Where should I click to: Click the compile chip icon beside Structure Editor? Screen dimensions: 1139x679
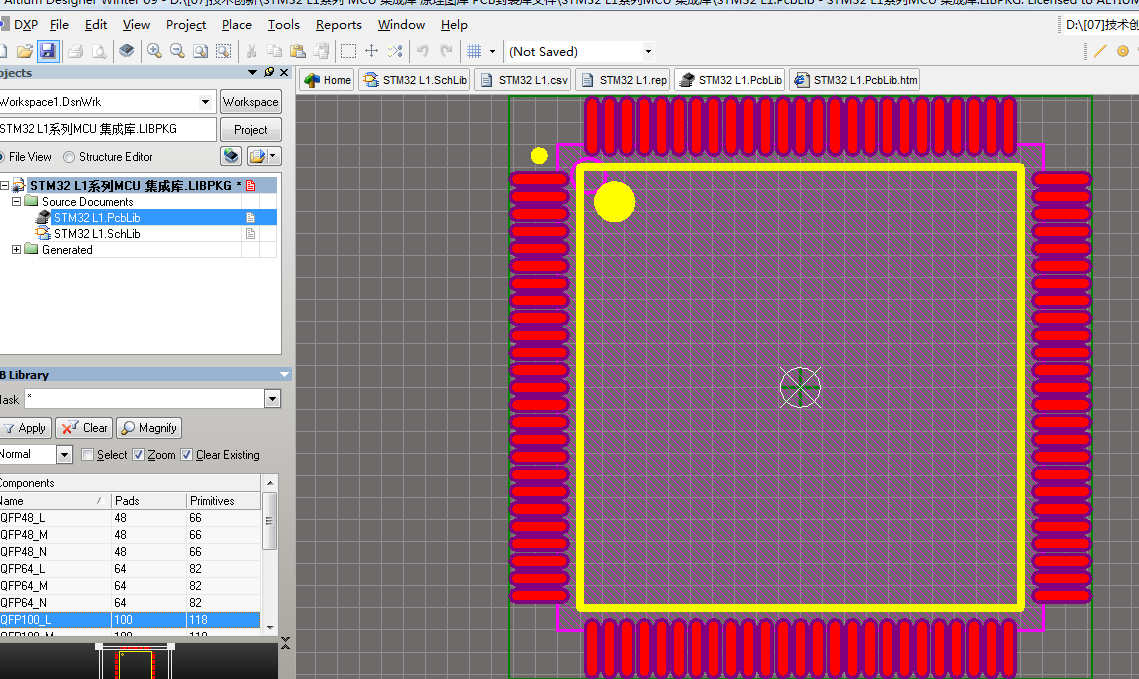(231, 156)
